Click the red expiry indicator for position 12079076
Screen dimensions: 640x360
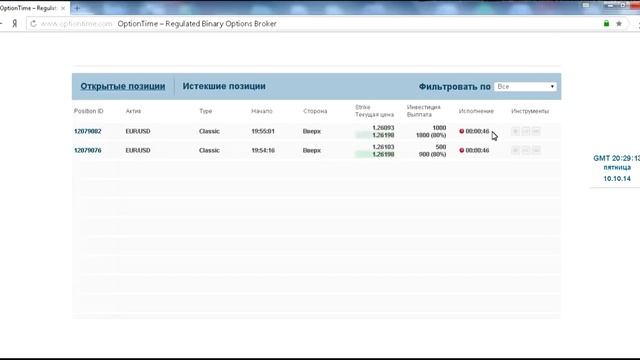[x=462, y=150]
